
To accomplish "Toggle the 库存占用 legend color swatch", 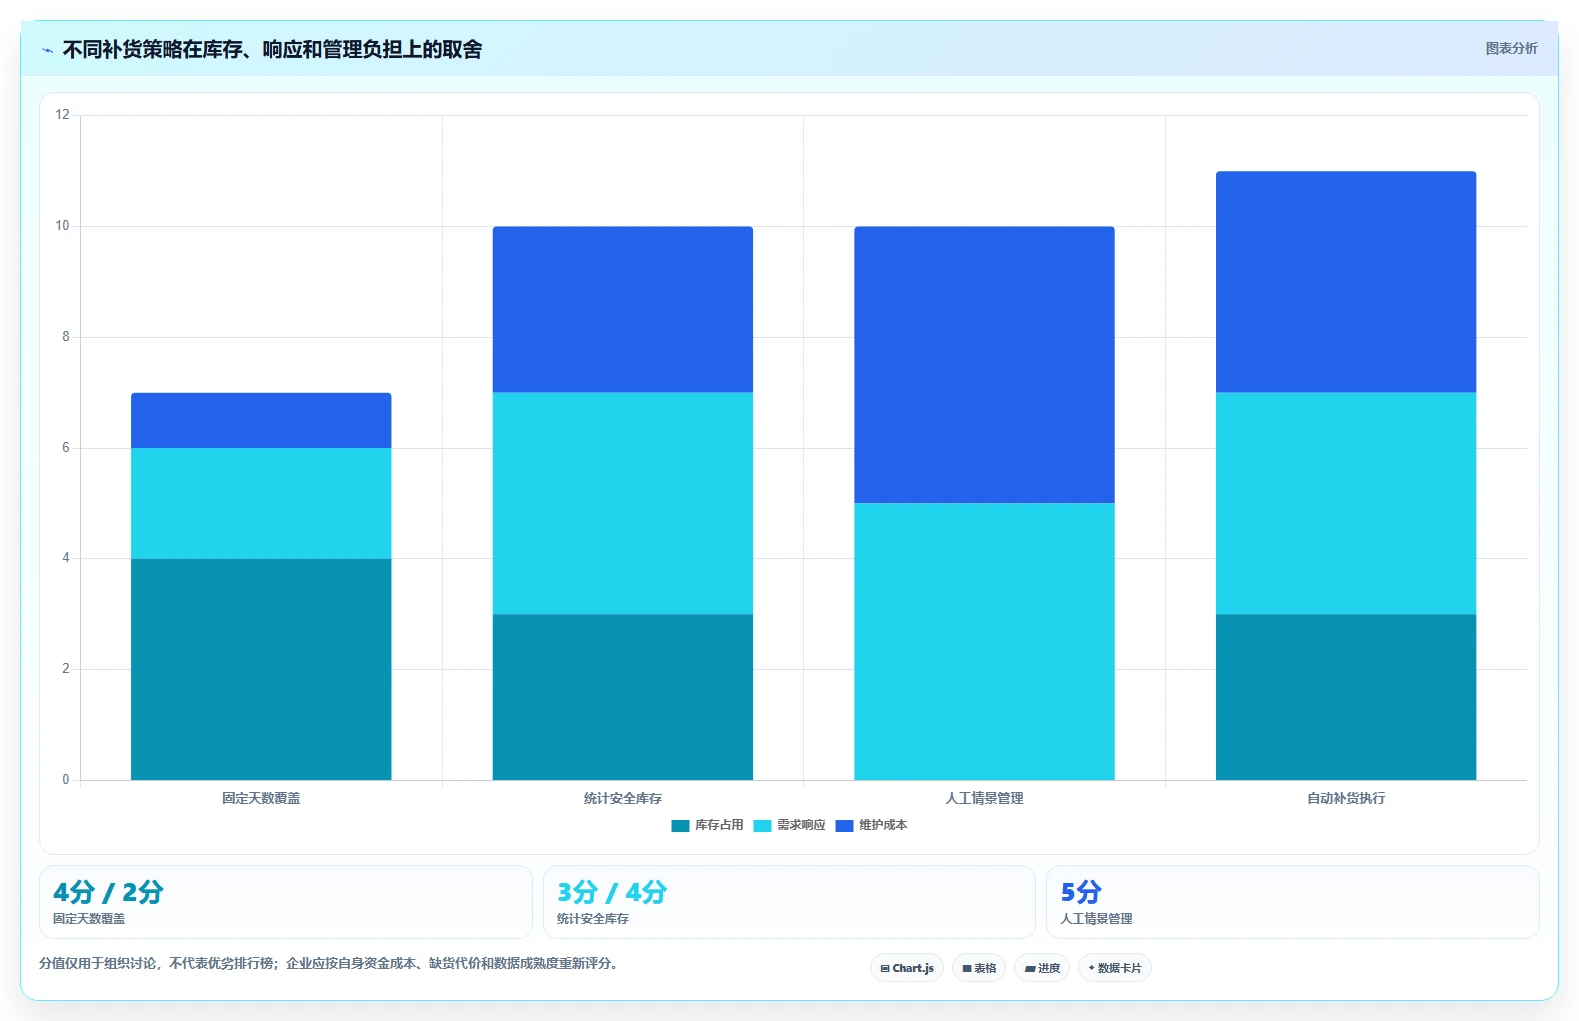I will 680,826.
